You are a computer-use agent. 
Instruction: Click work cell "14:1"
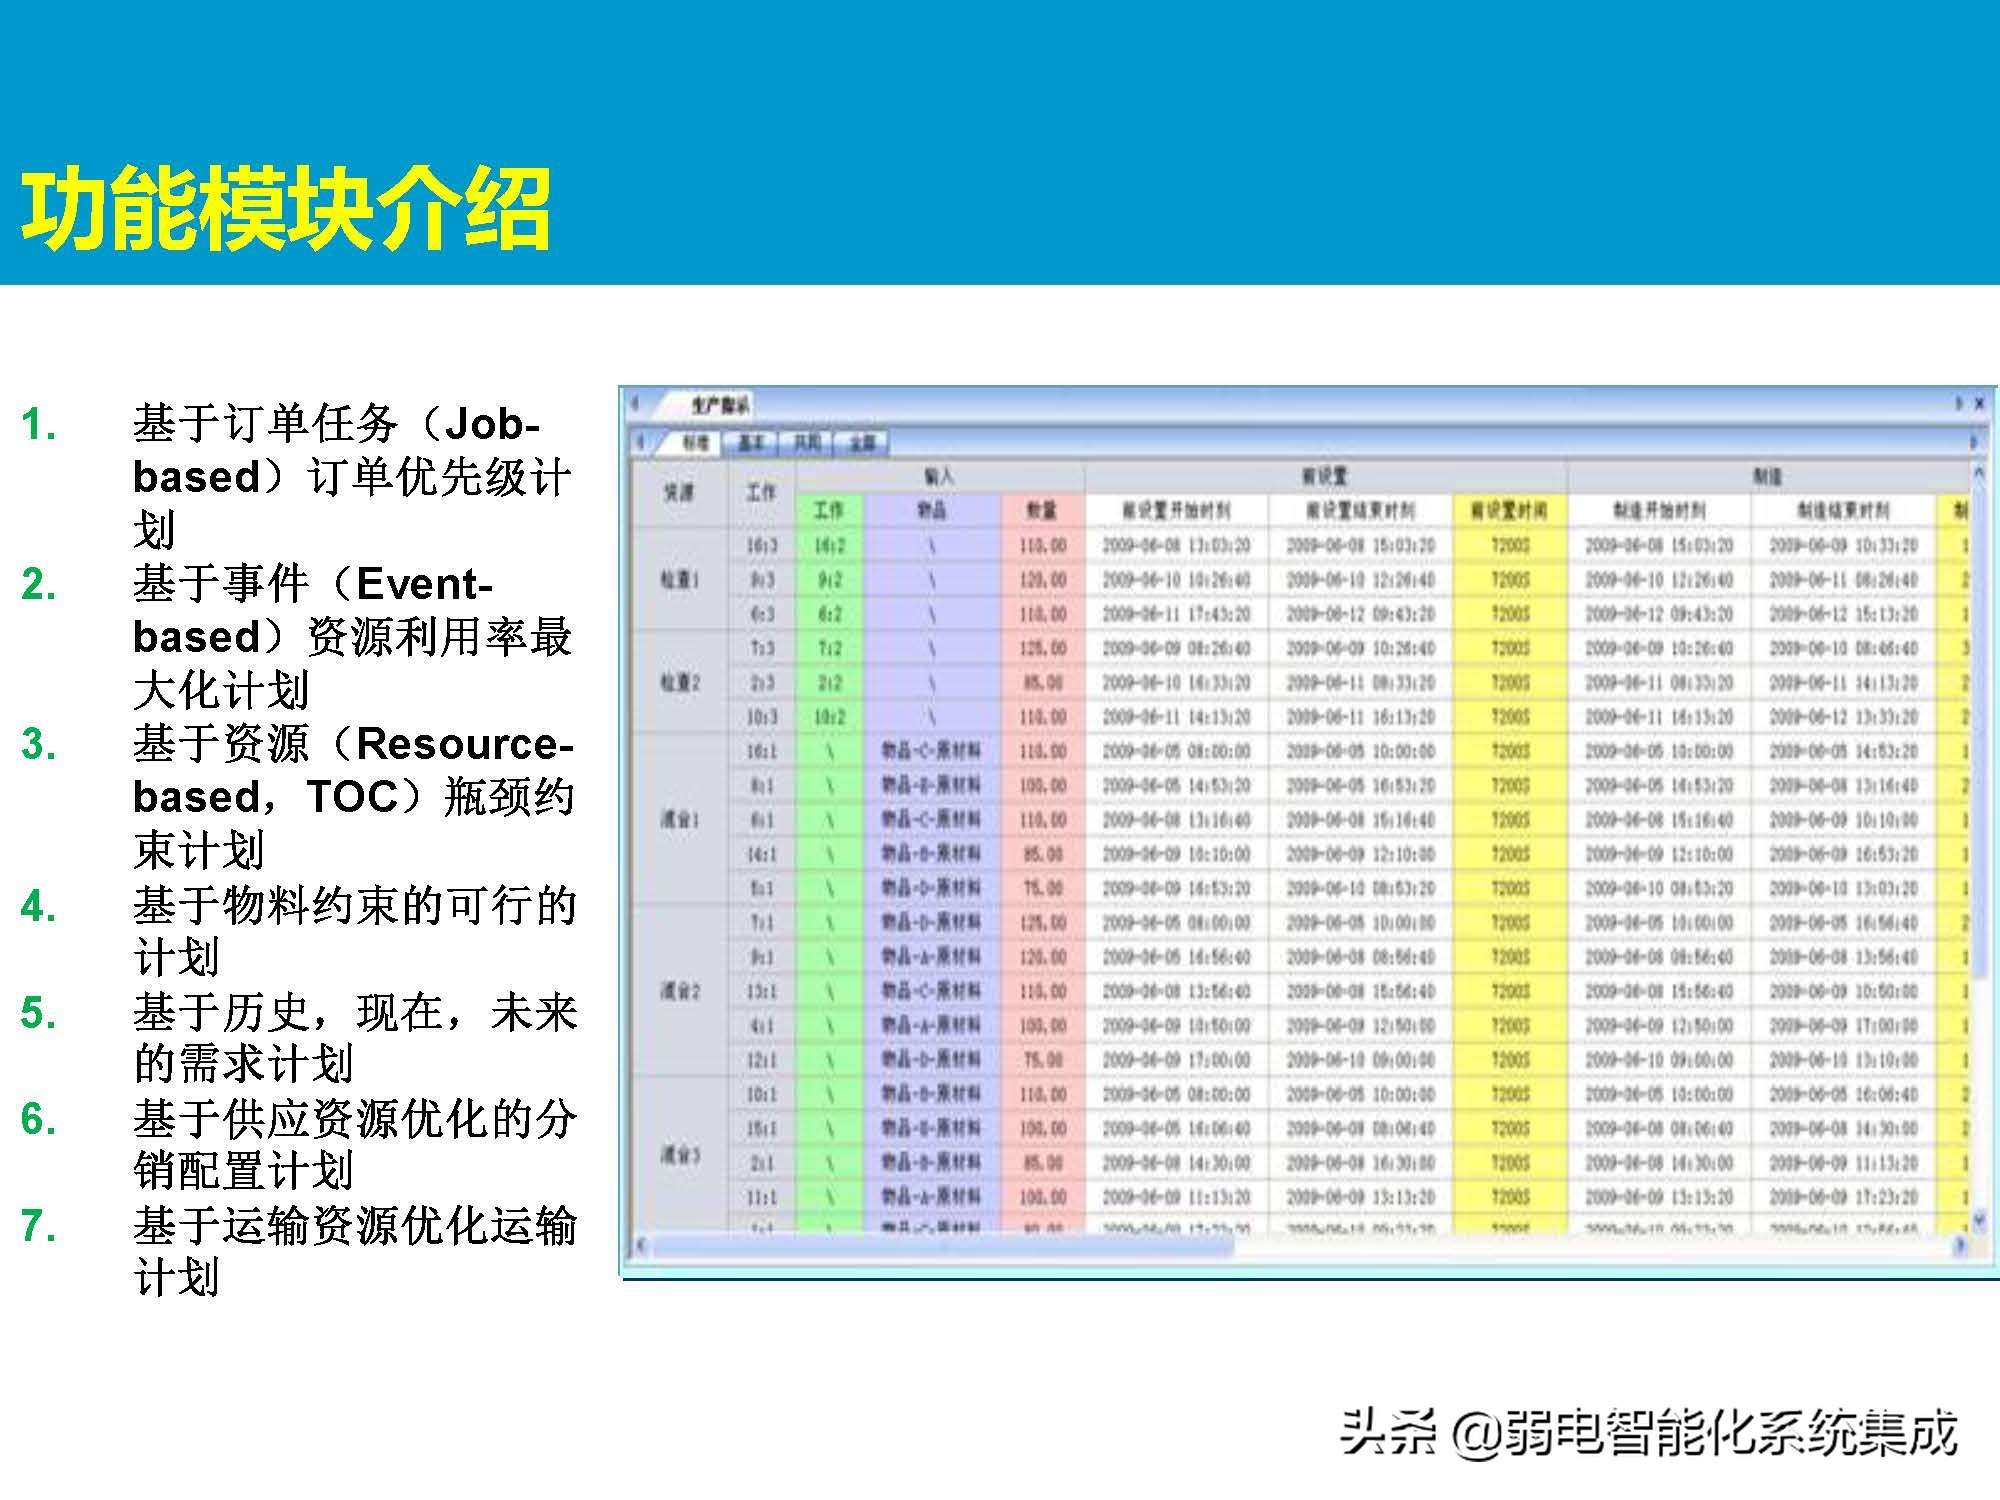coord(761,854)
